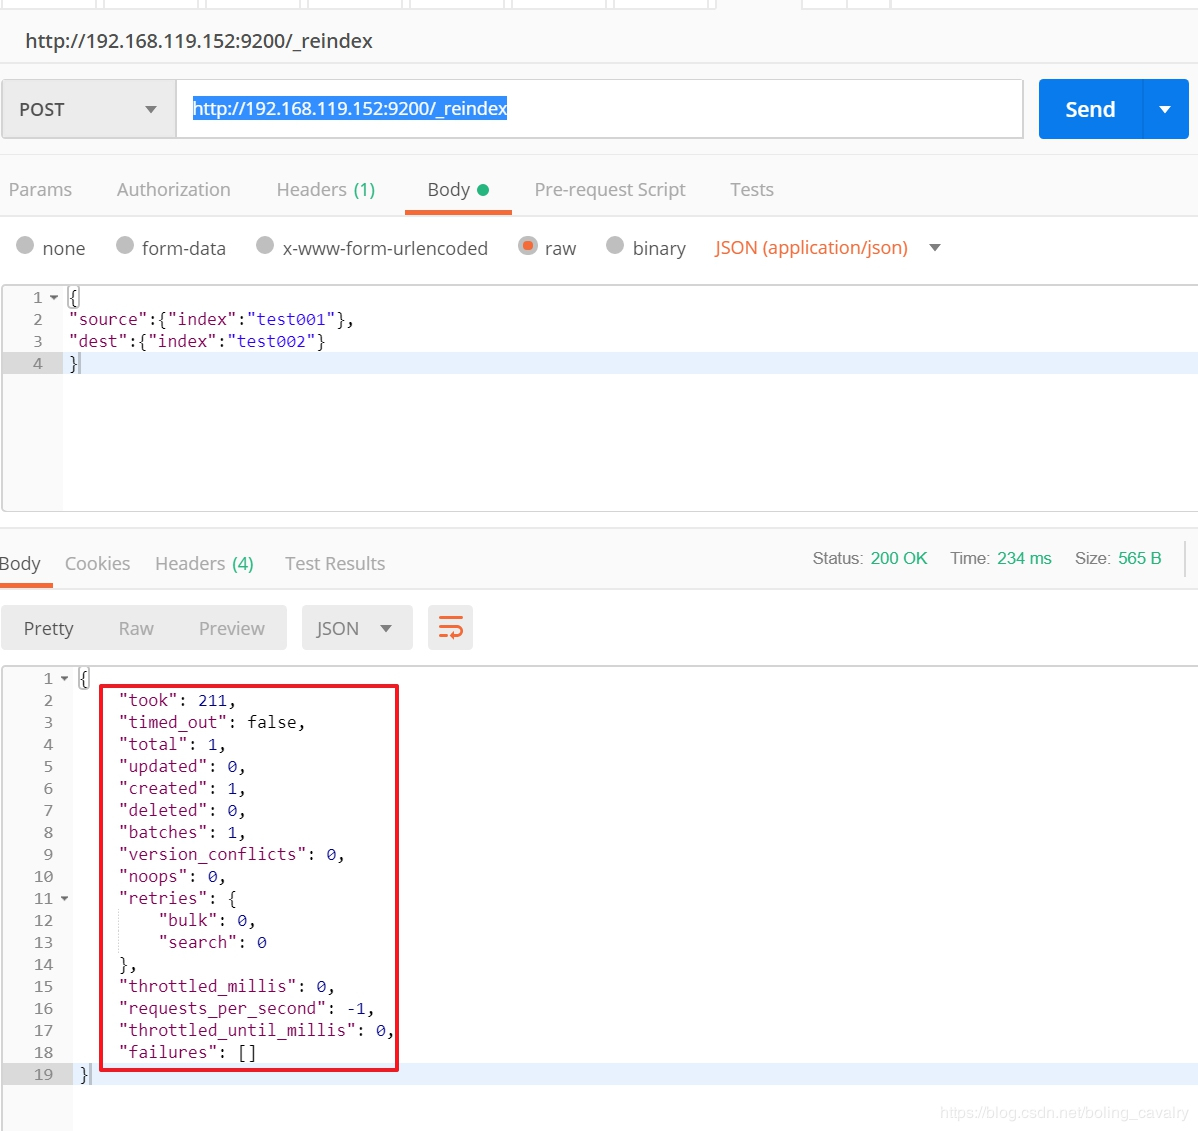
Task: Click the request URL input field
Action: click(x=599, y=109)
